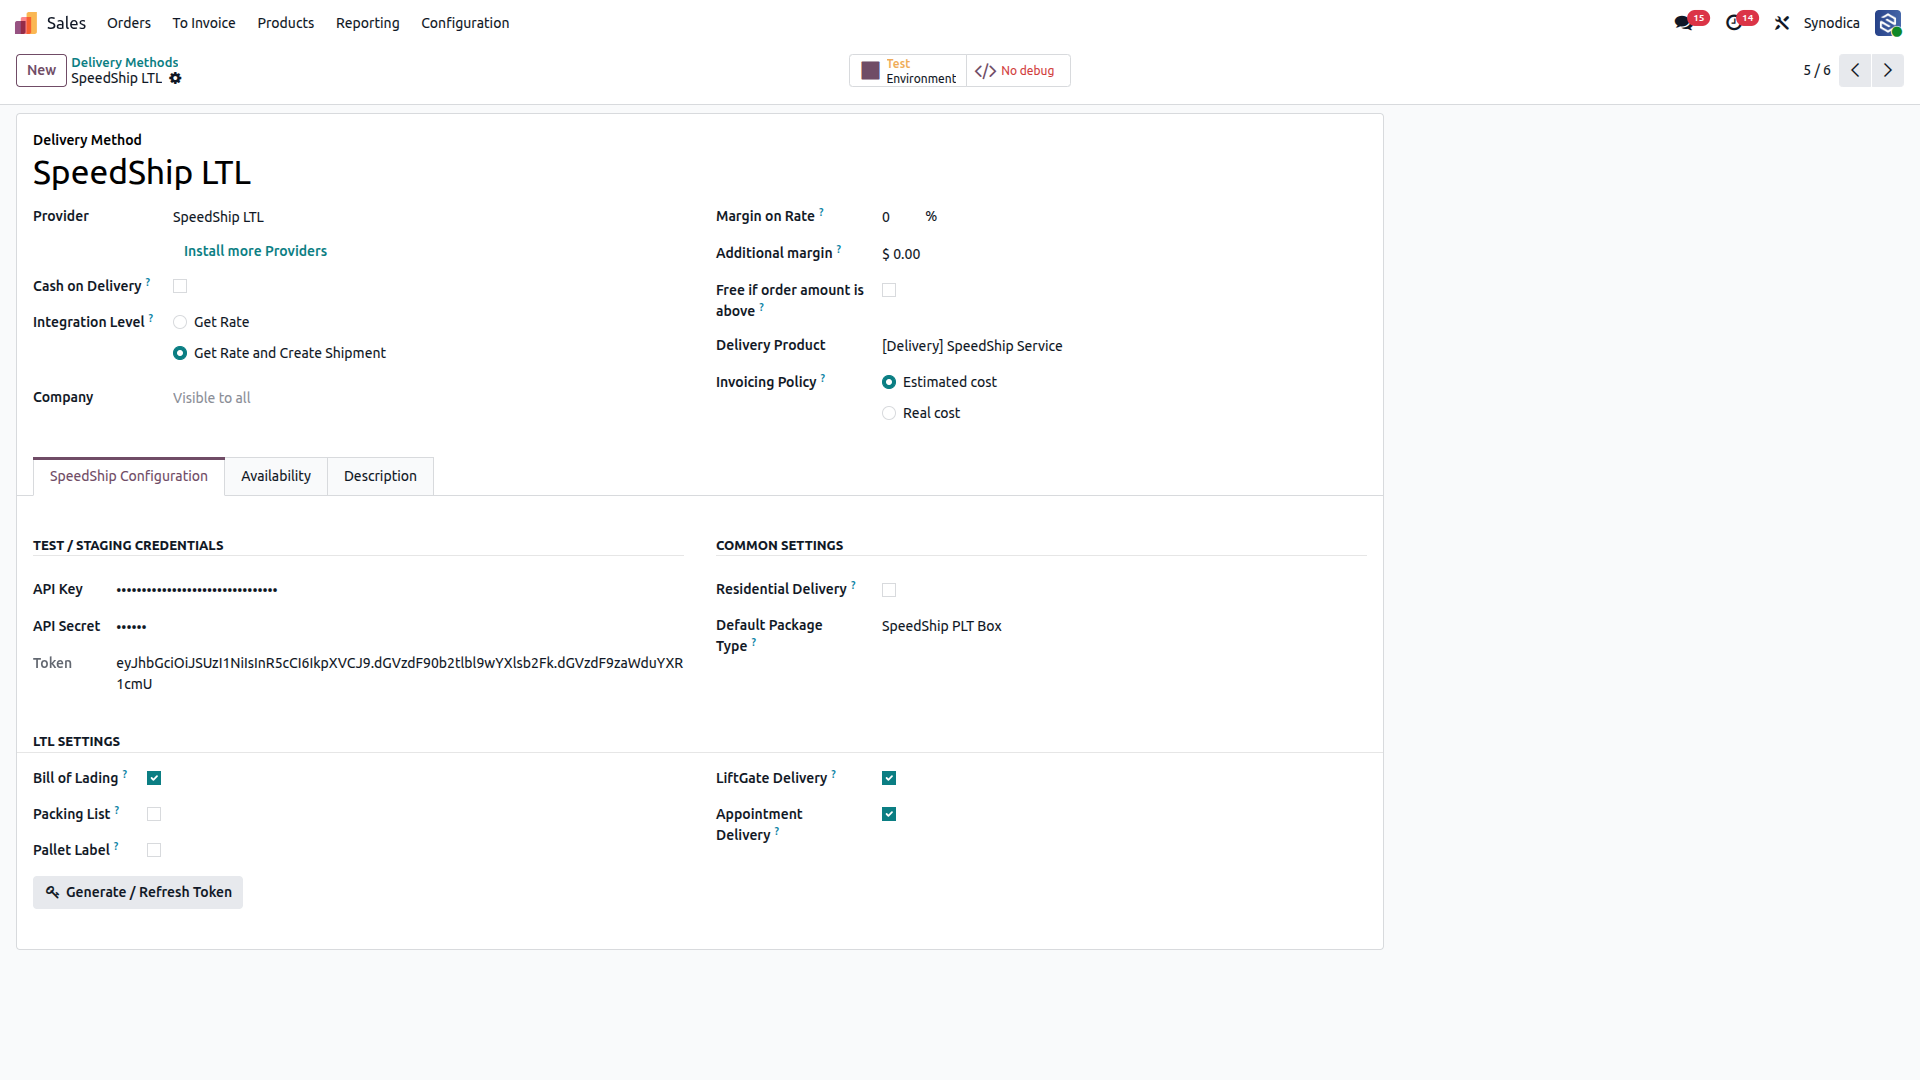Click Generate / Refresh Token button

pyautogui.click(x=138, y=892)
